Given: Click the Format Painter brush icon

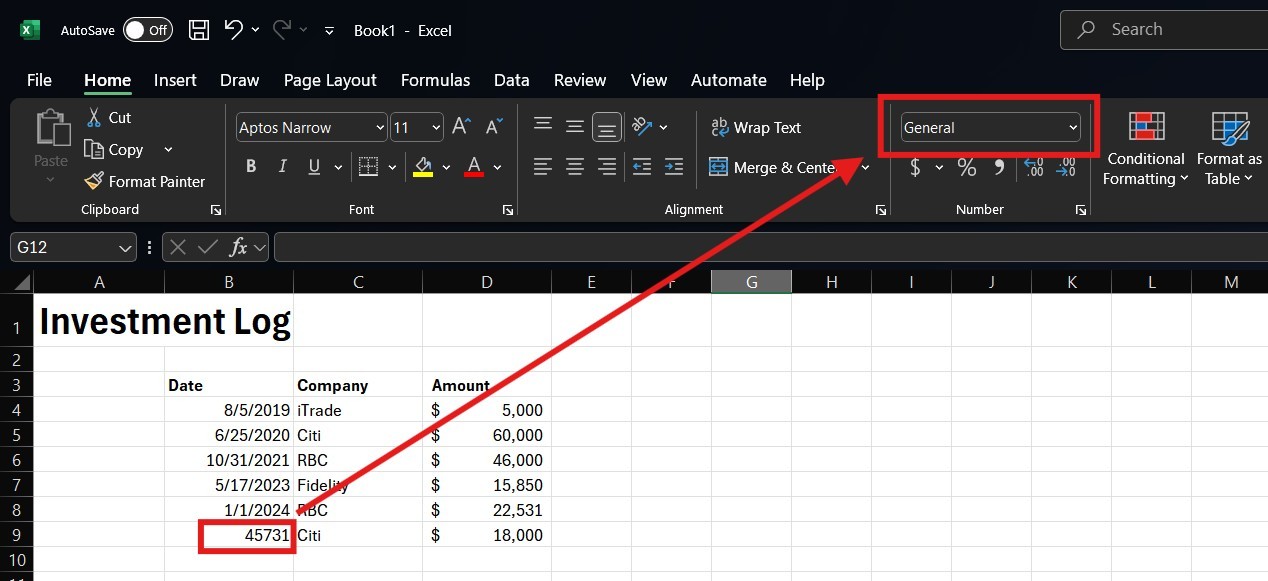Looking at the screenshot, I should [93, 181].
